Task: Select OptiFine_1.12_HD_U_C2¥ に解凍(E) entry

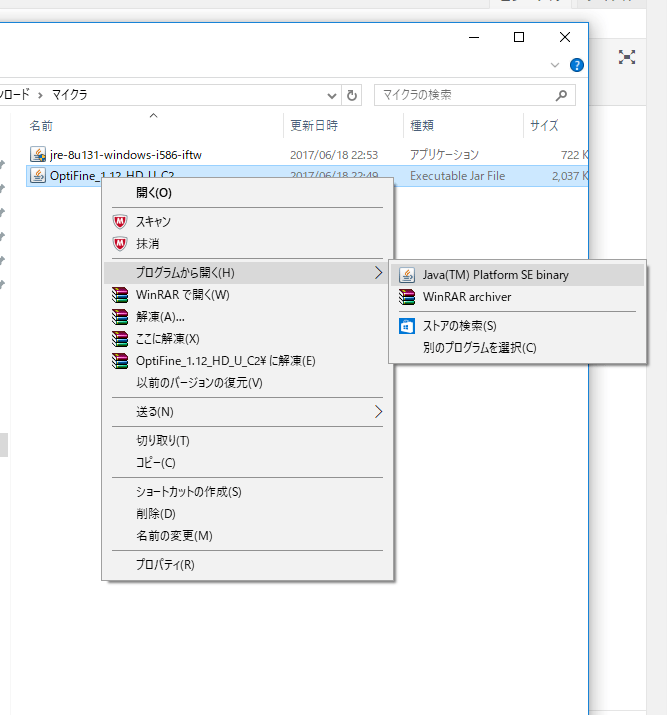Action: pos(248,361)
